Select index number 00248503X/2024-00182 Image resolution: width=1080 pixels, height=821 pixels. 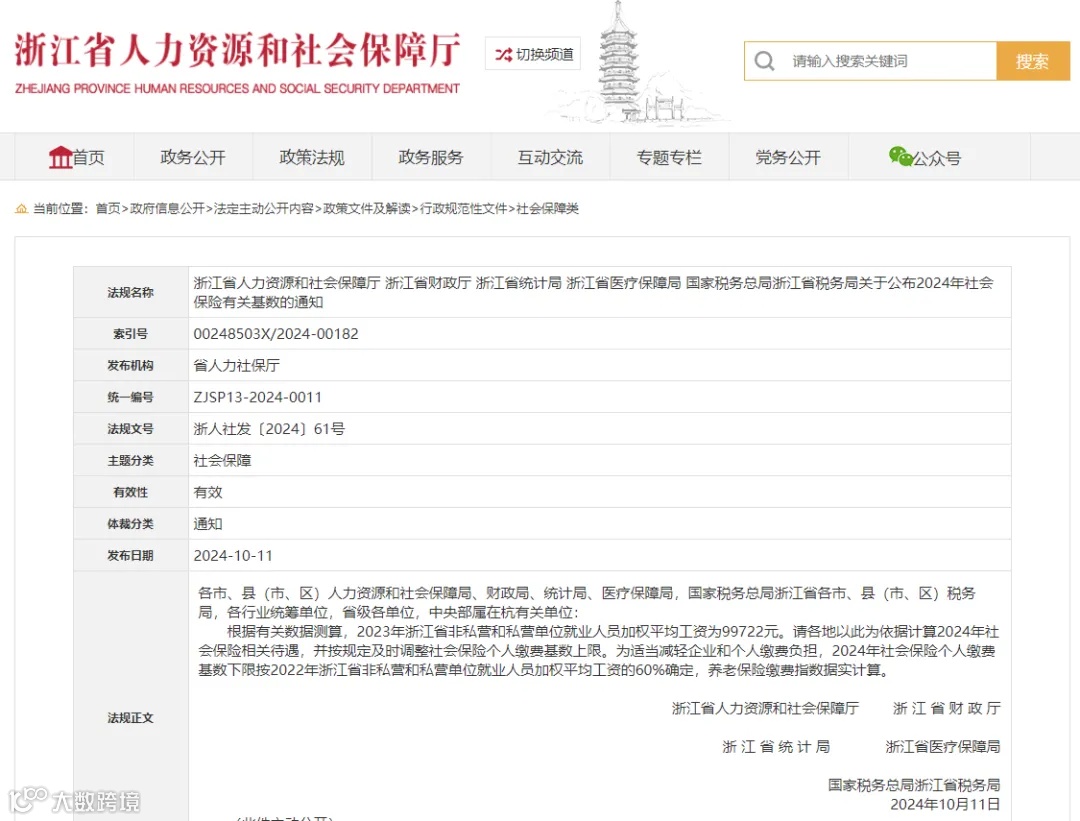pos(276,334)
